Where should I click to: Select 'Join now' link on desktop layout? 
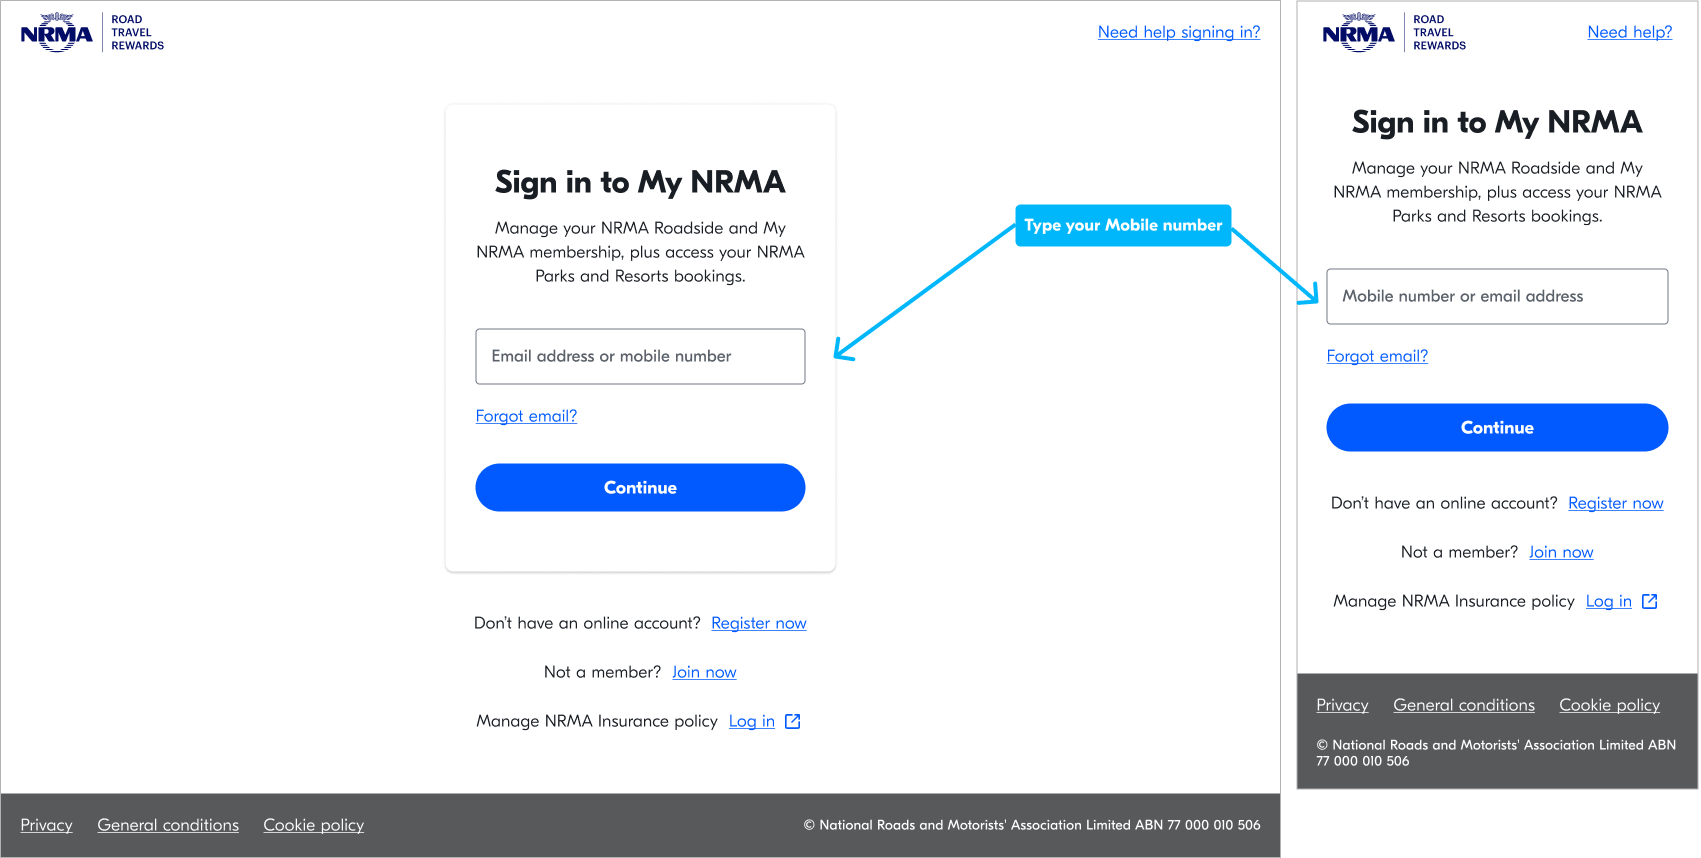(x=704, y=672)
